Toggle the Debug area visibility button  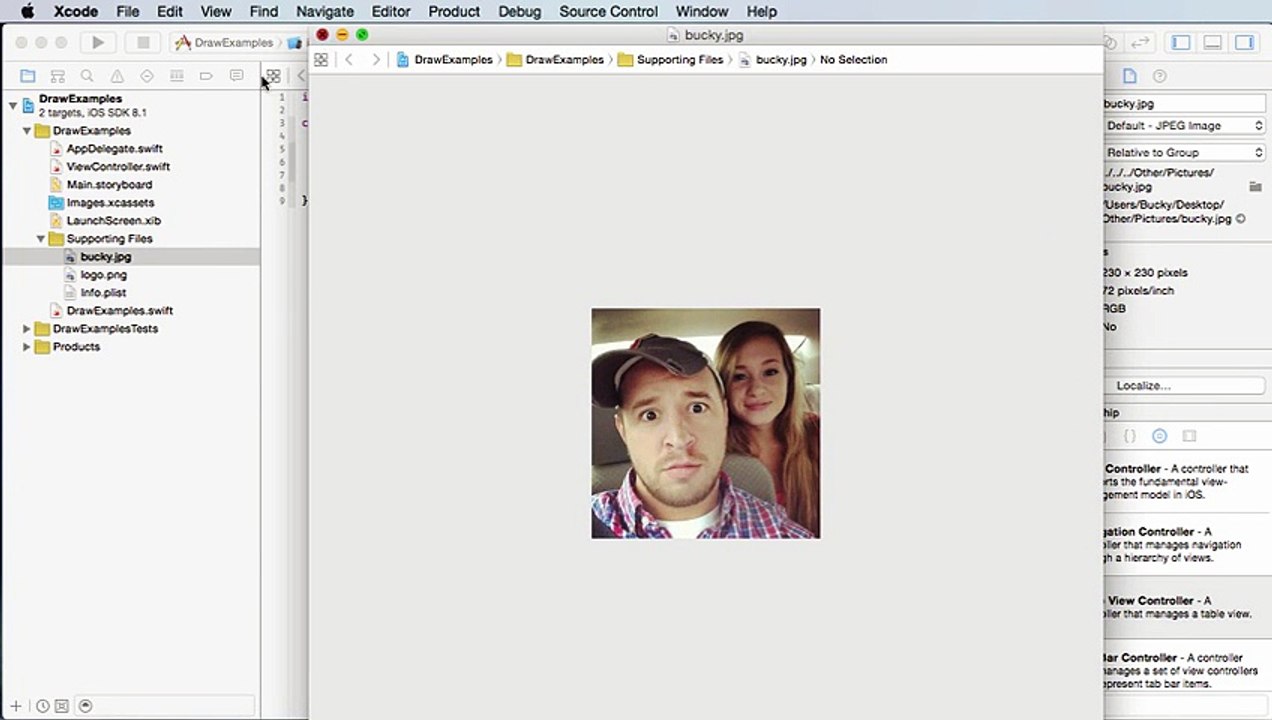pyautogui.click(x=1212, y=43)
